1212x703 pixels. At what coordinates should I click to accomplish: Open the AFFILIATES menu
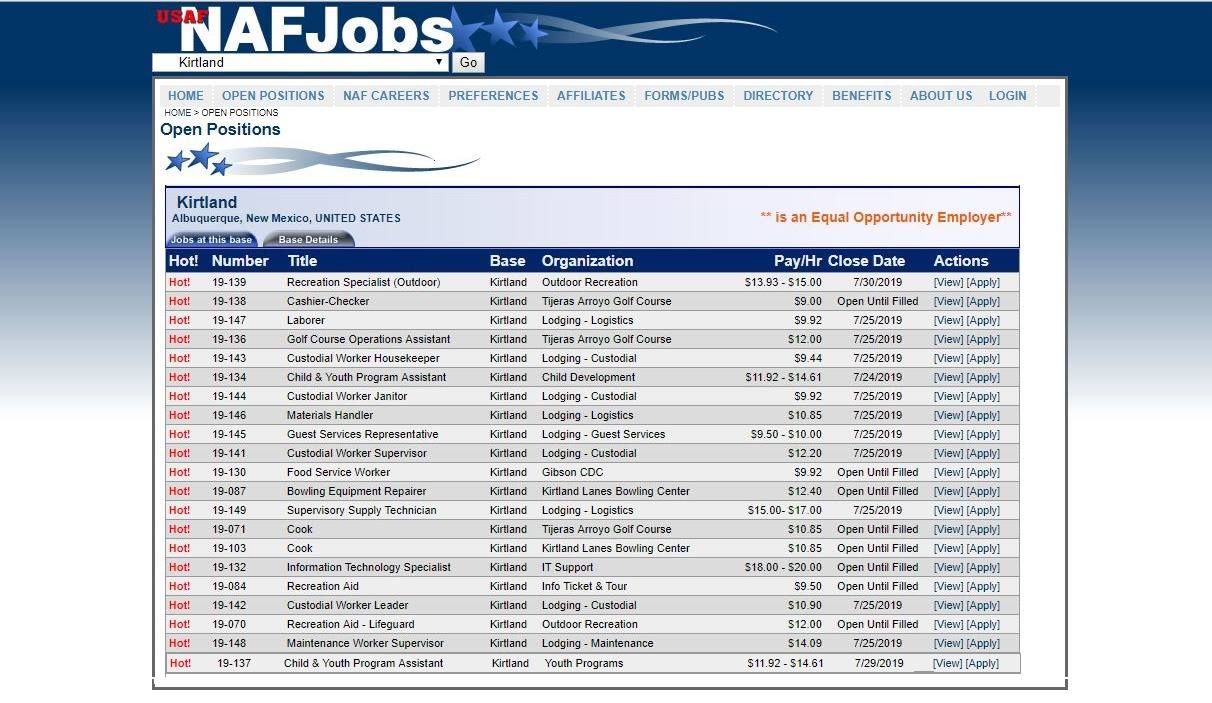(x=591, y=96)
